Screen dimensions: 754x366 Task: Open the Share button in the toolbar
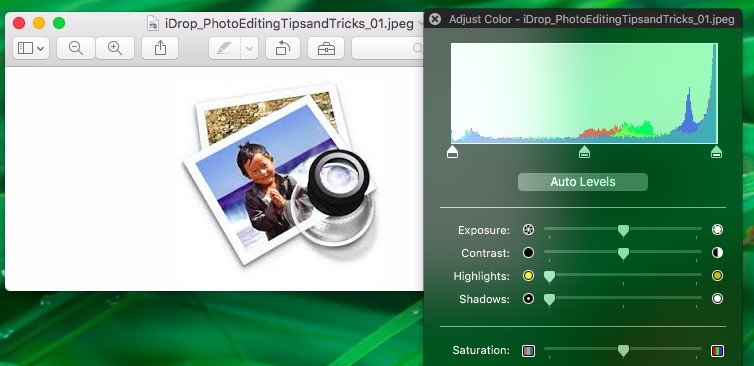point(160,48)
